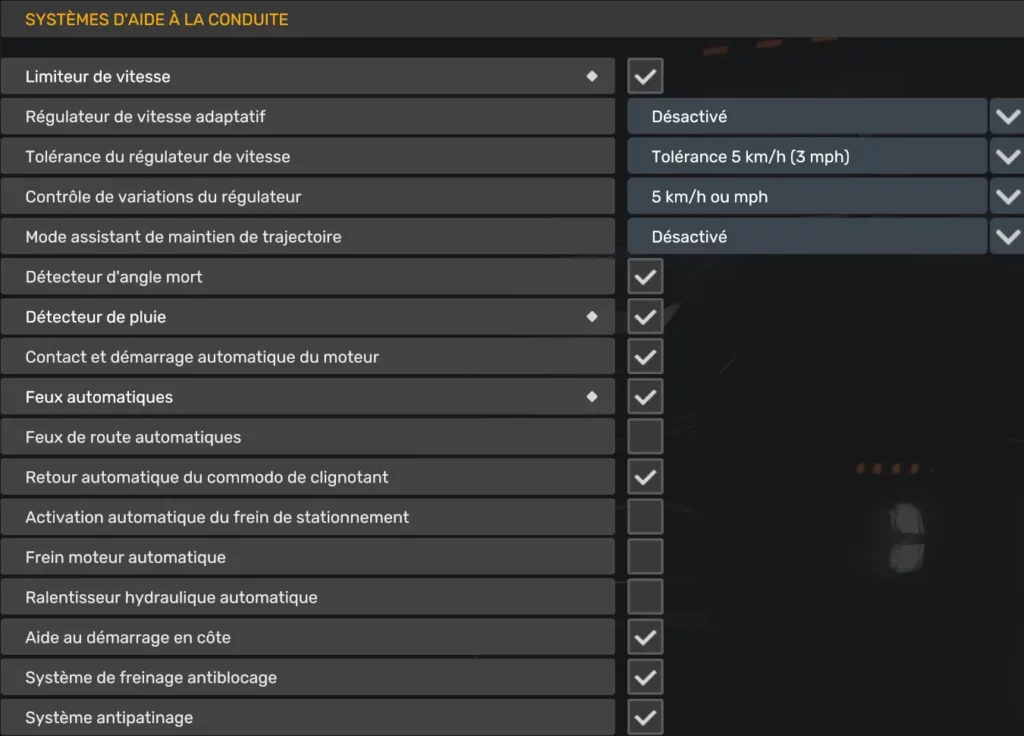Check Ralentisseur hydraulique automatique
The width and height of the screenshot is (1024, 736).
tap(645, 598)
